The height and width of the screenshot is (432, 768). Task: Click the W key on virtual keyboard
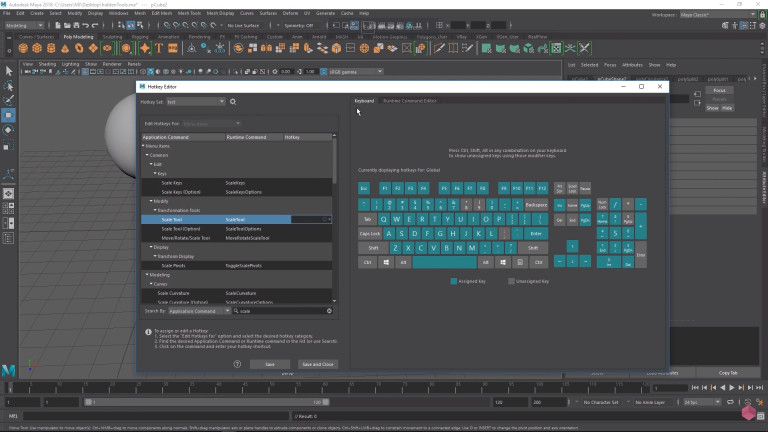coord(396,219)
